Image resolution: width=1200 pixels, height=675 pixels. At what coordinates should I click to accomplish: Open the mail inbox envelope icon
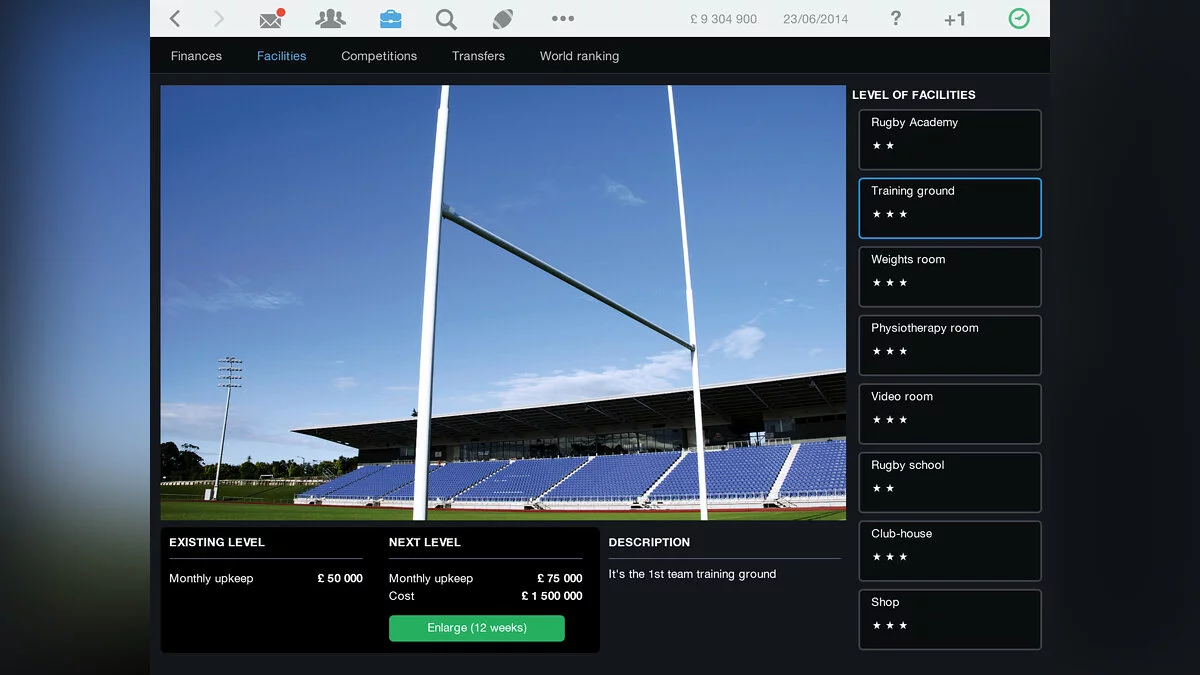(x=271, y=18)
